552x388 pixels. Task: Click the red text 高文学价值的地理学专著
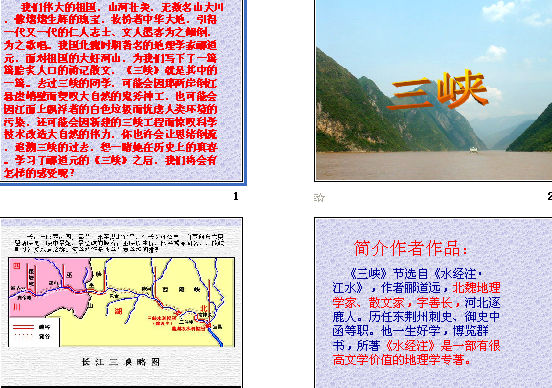(402, 360)
